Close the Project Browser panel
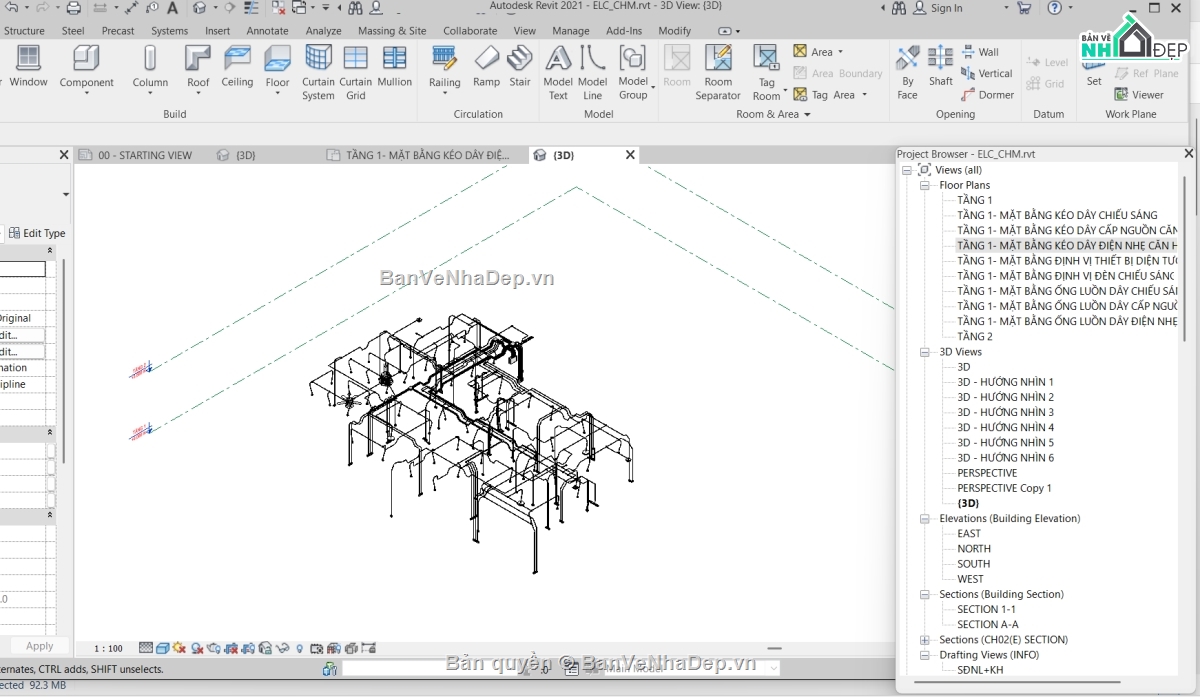The image size is (1200, 697). (1188, 154)
